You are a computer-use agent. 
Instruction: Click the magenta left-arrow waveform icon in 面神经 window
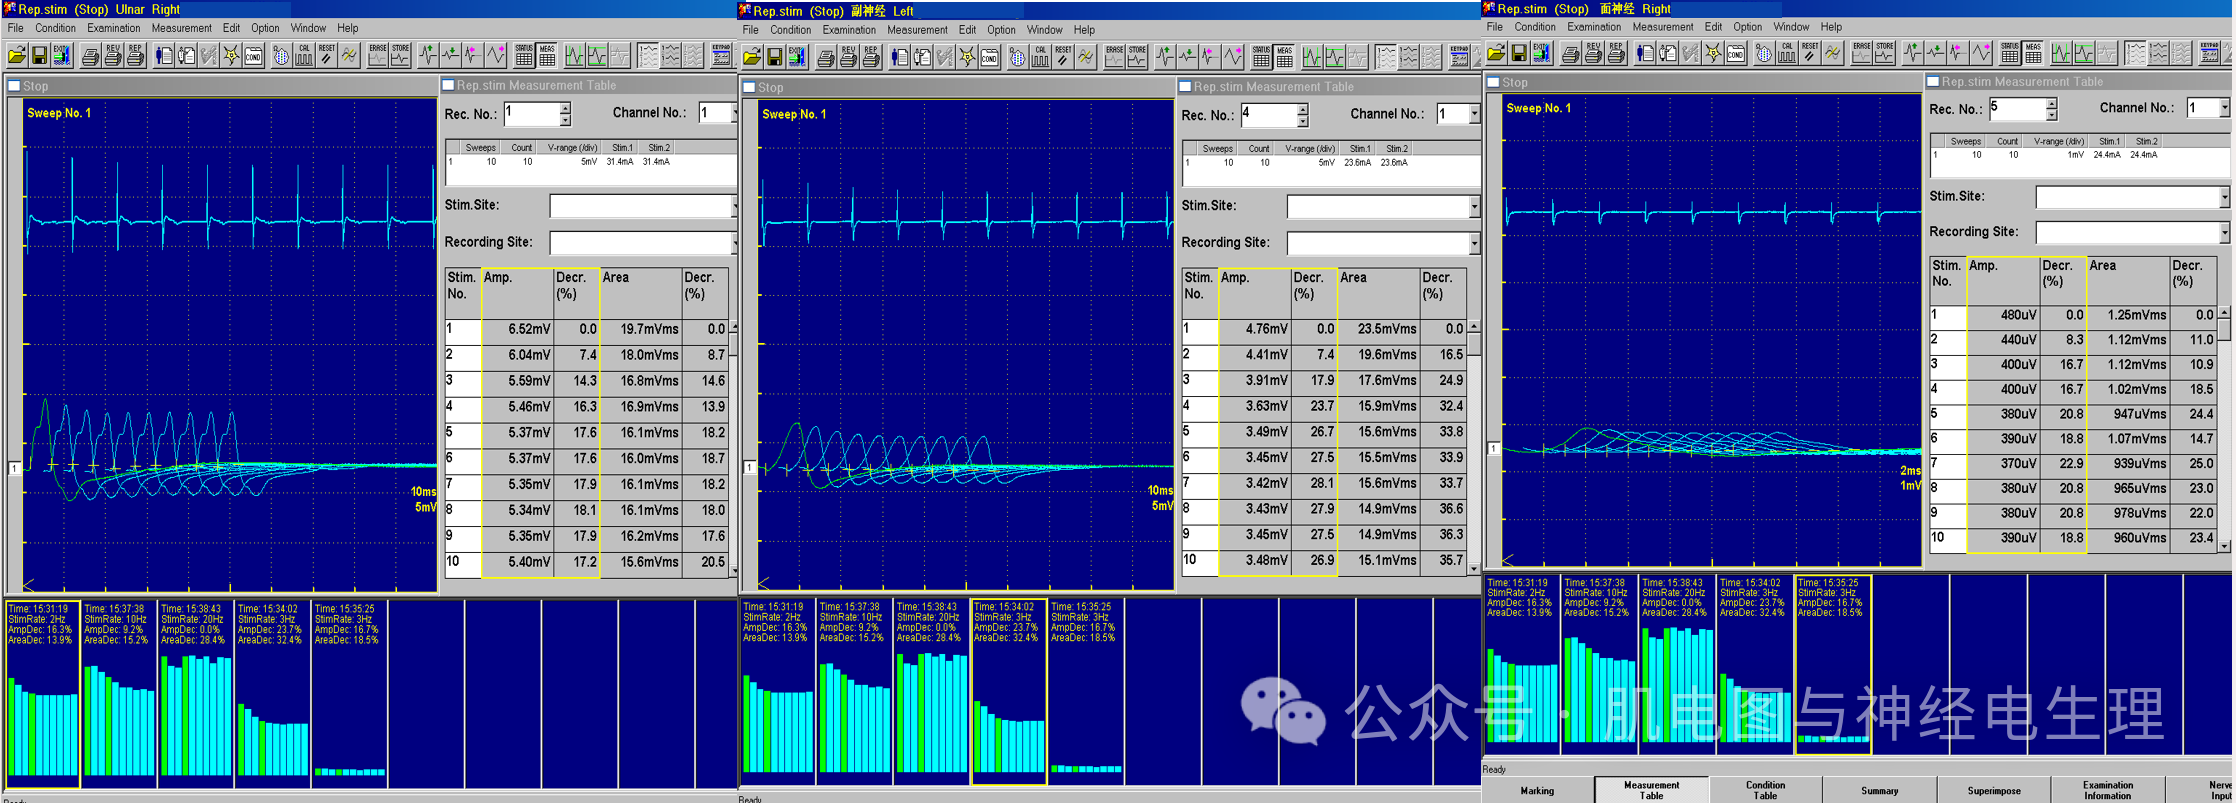click(1958, 53)
